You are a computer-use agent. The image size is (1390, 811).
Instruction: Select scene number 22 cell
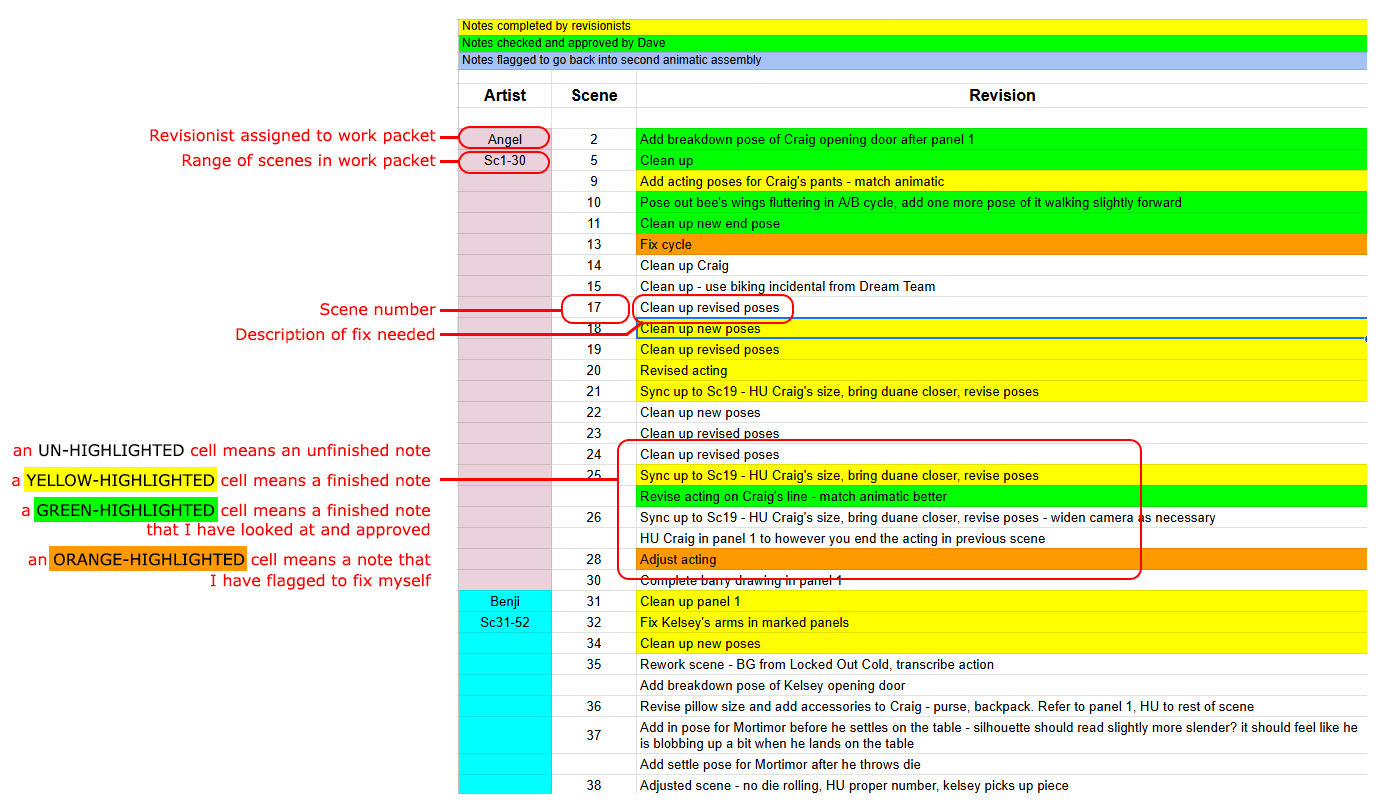pos(594,412)
